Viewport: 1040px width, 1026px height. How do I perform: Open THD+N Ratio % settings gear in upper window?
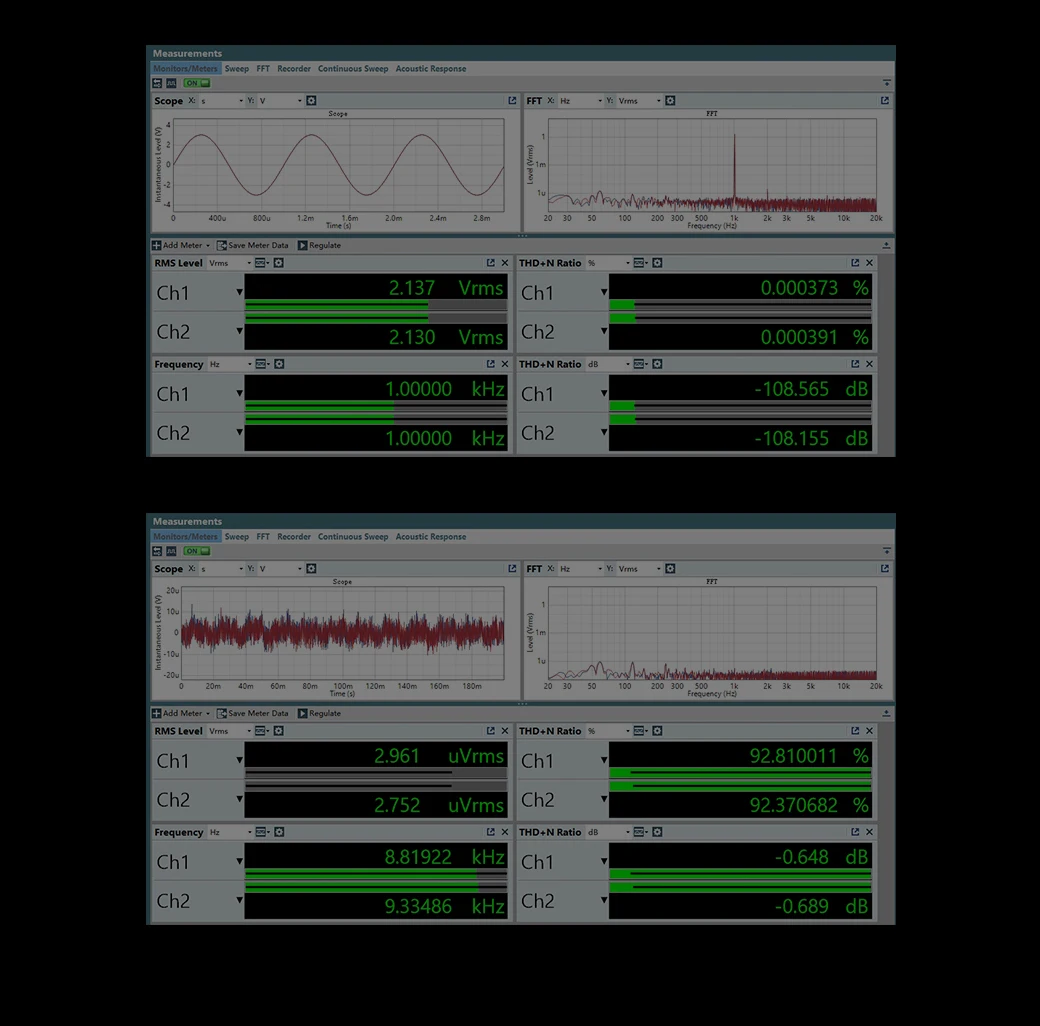pos(657,263)
